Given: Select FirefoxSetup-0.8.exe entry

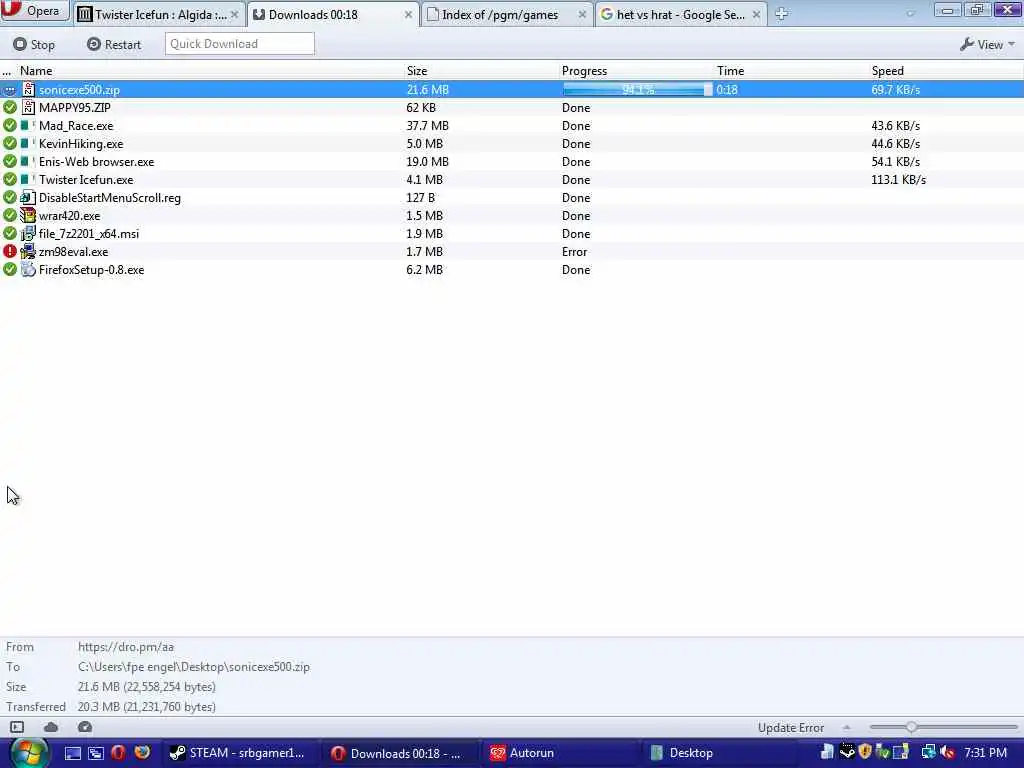Looking at the screenshot, I should [x=512, y=269].
